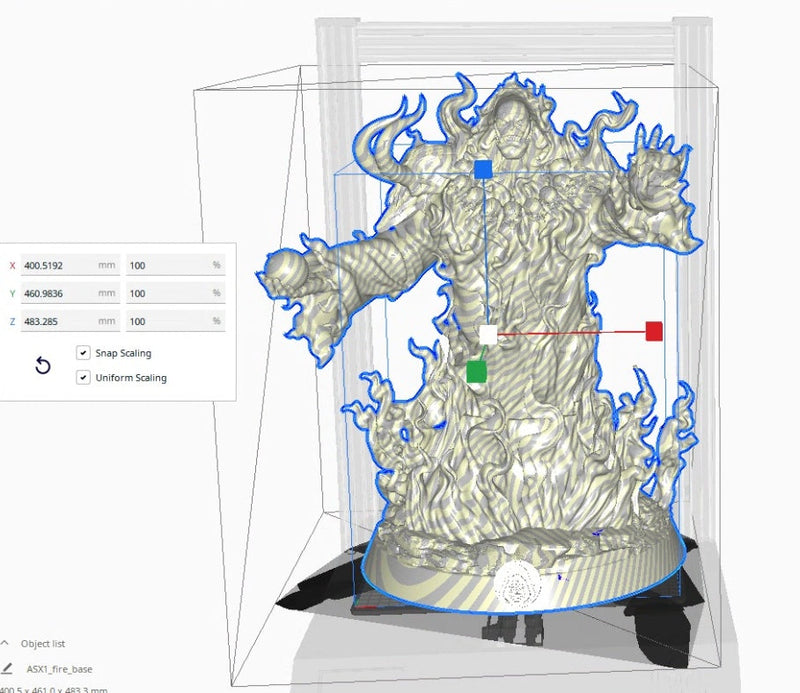
Task: Click the model dimensions text below object name
Action: [50, 688]
